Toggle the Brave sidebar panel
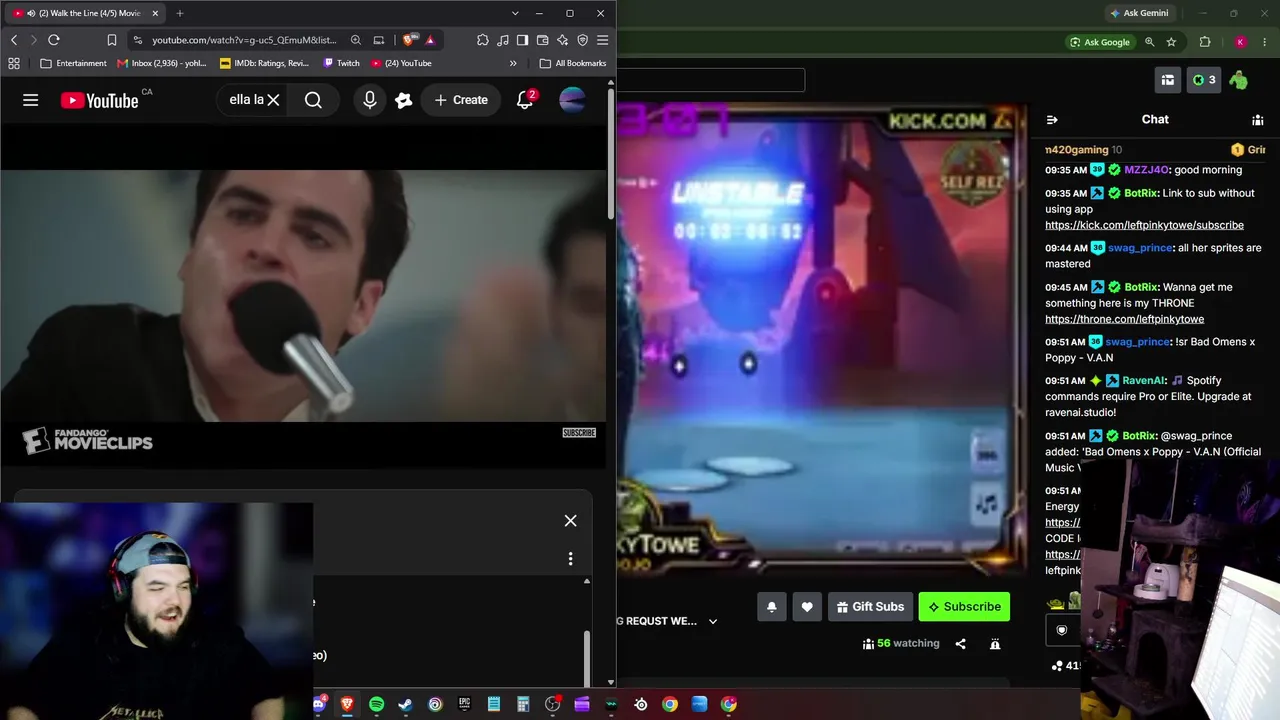 (522, 40)
